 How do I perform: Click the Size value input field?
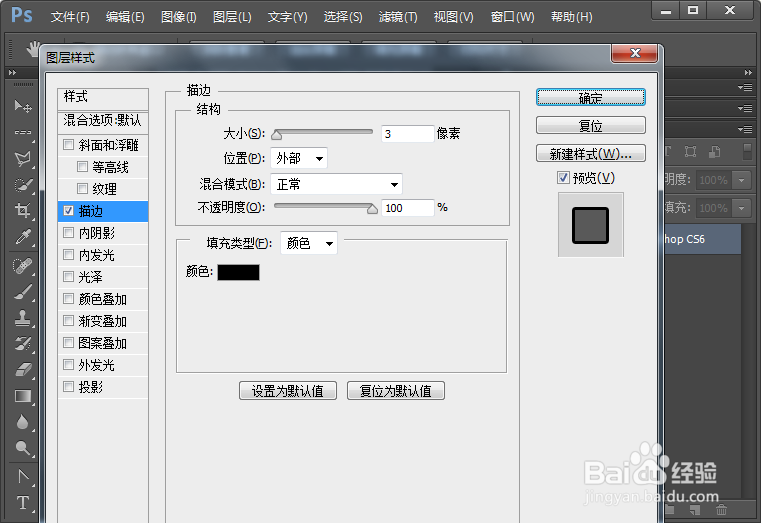point(407,133)
